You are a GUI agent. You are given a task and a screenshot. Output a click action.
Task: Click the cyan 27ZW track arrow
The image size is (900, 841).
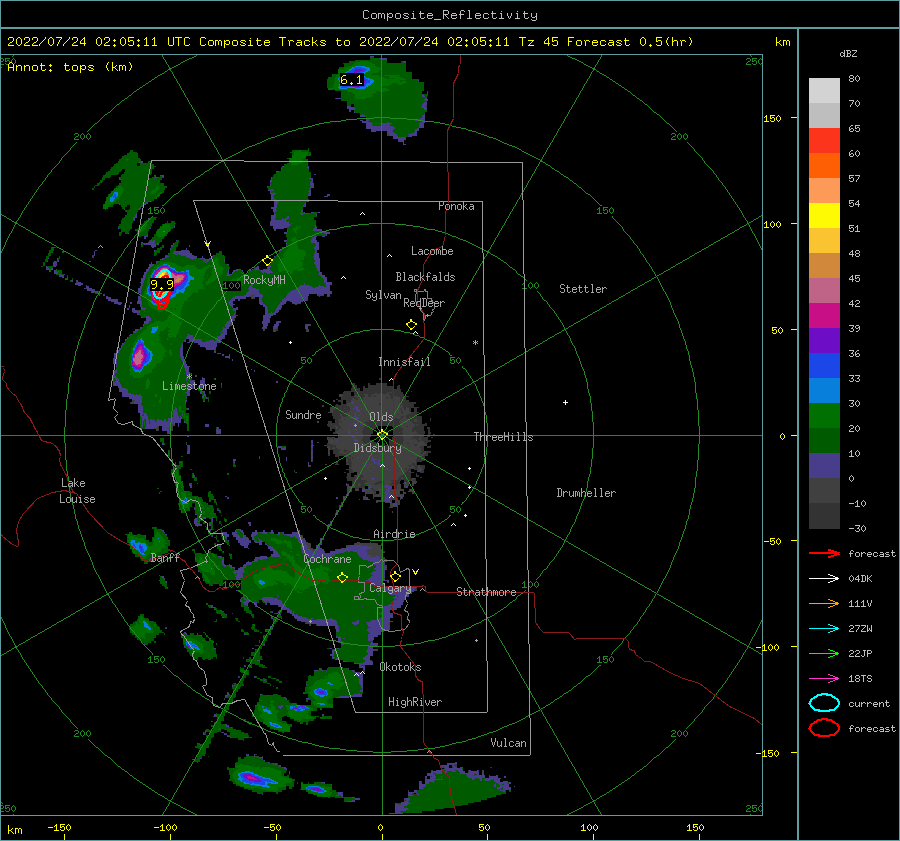(824, 628)
